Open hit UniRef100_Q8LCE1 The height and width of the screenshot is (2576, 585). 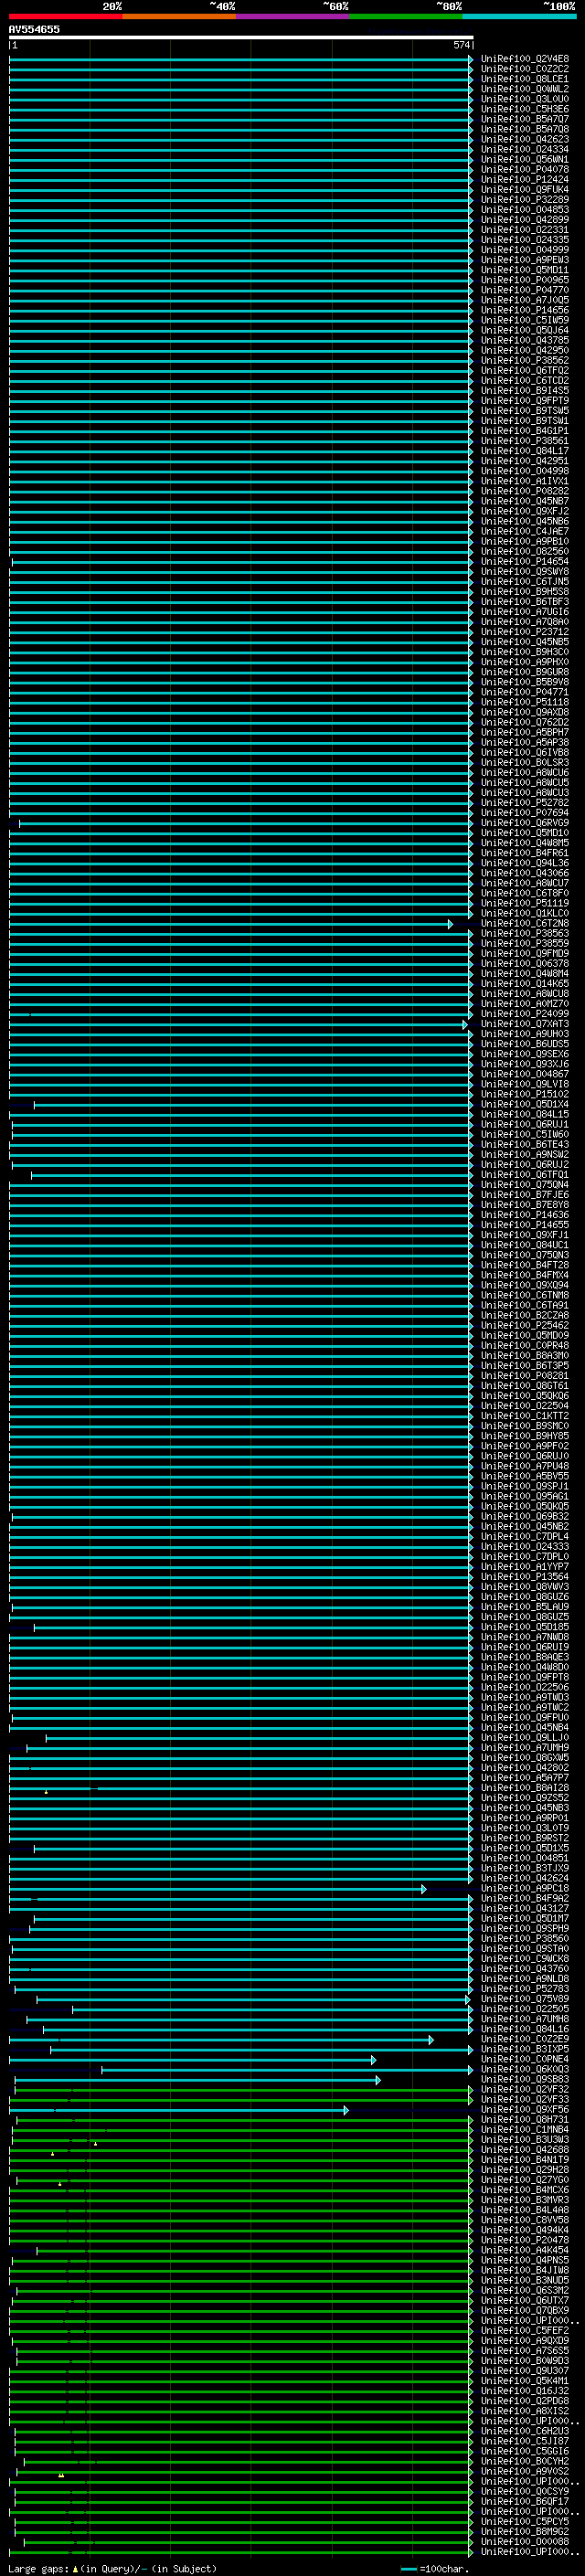coord(525,79)
